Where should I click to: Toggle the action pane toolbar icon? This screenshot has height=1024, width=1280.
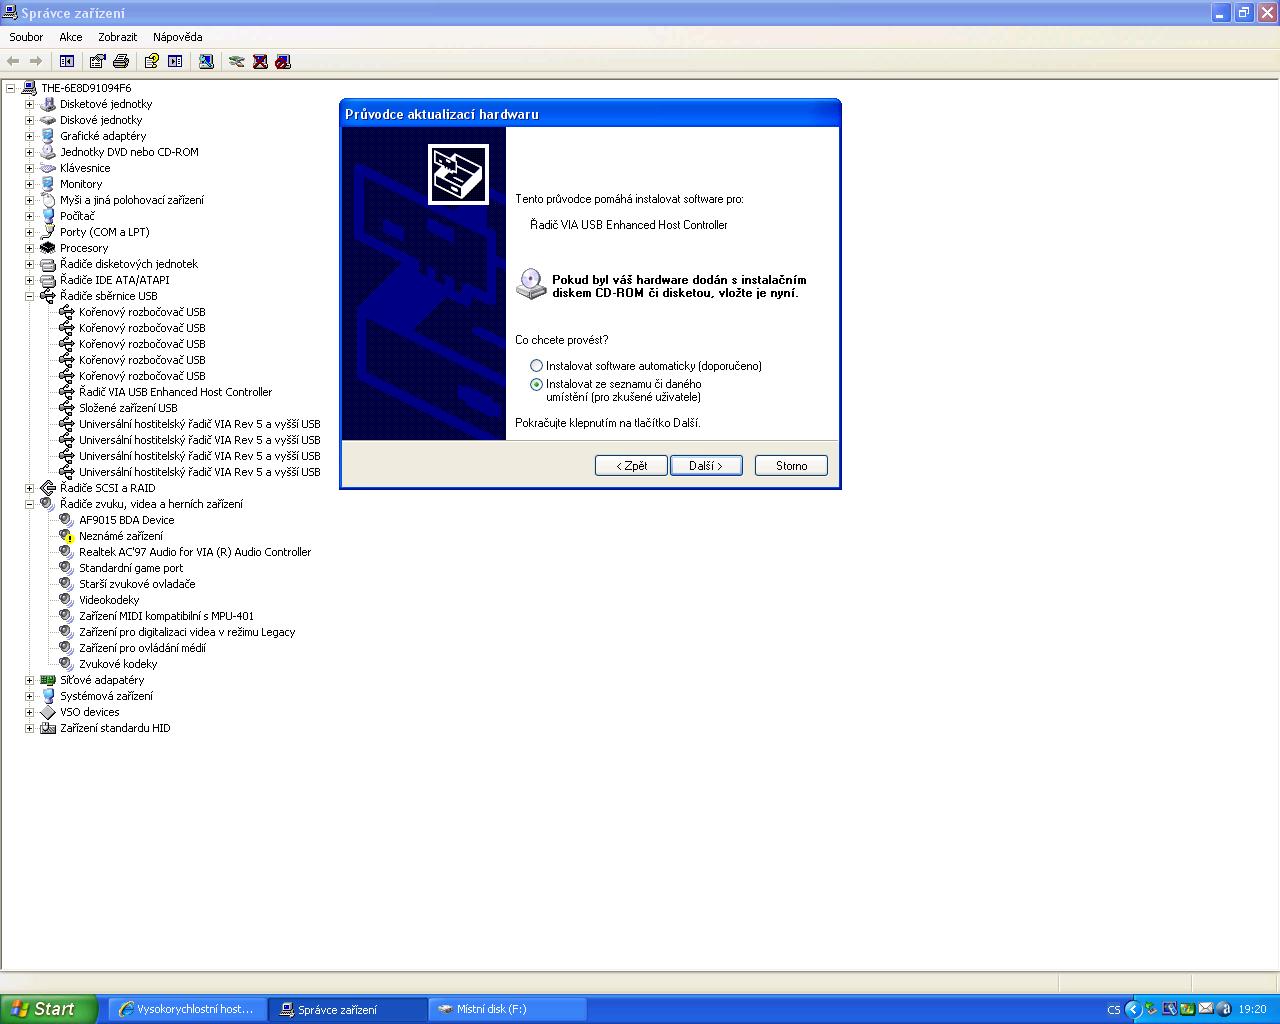click(175, 61)
